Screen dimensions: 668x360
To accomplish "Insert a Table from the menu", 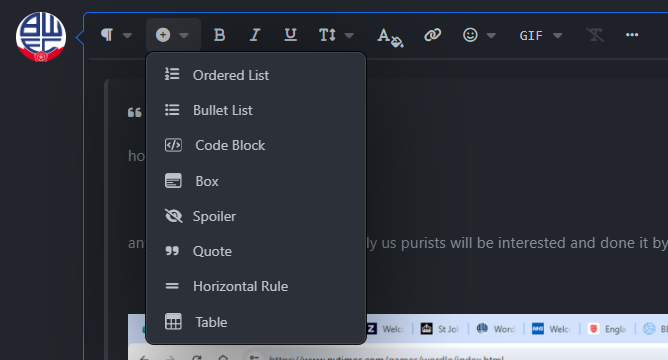I will (x=256, y=322).
